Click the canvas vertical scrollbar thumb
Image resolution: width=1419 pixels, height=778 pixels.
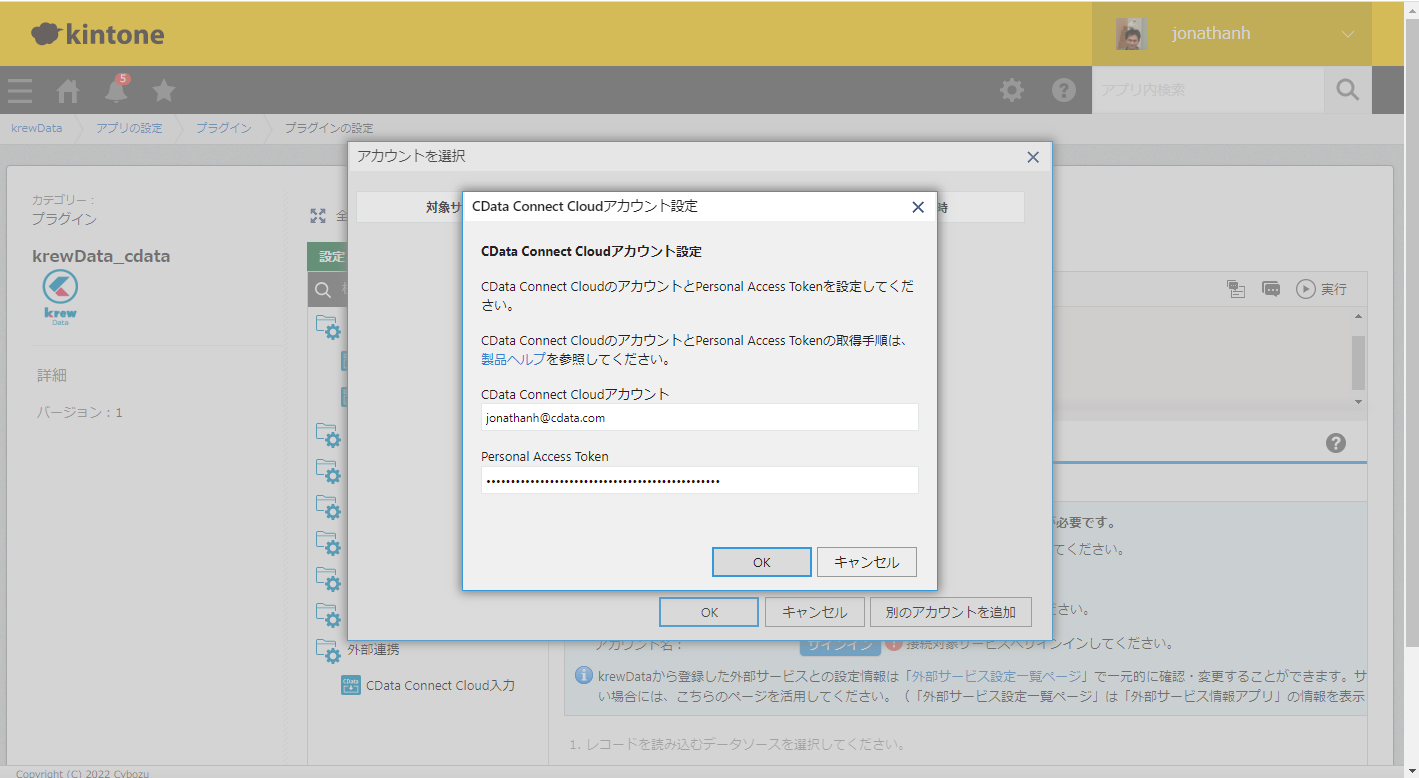click(1358, 362)
